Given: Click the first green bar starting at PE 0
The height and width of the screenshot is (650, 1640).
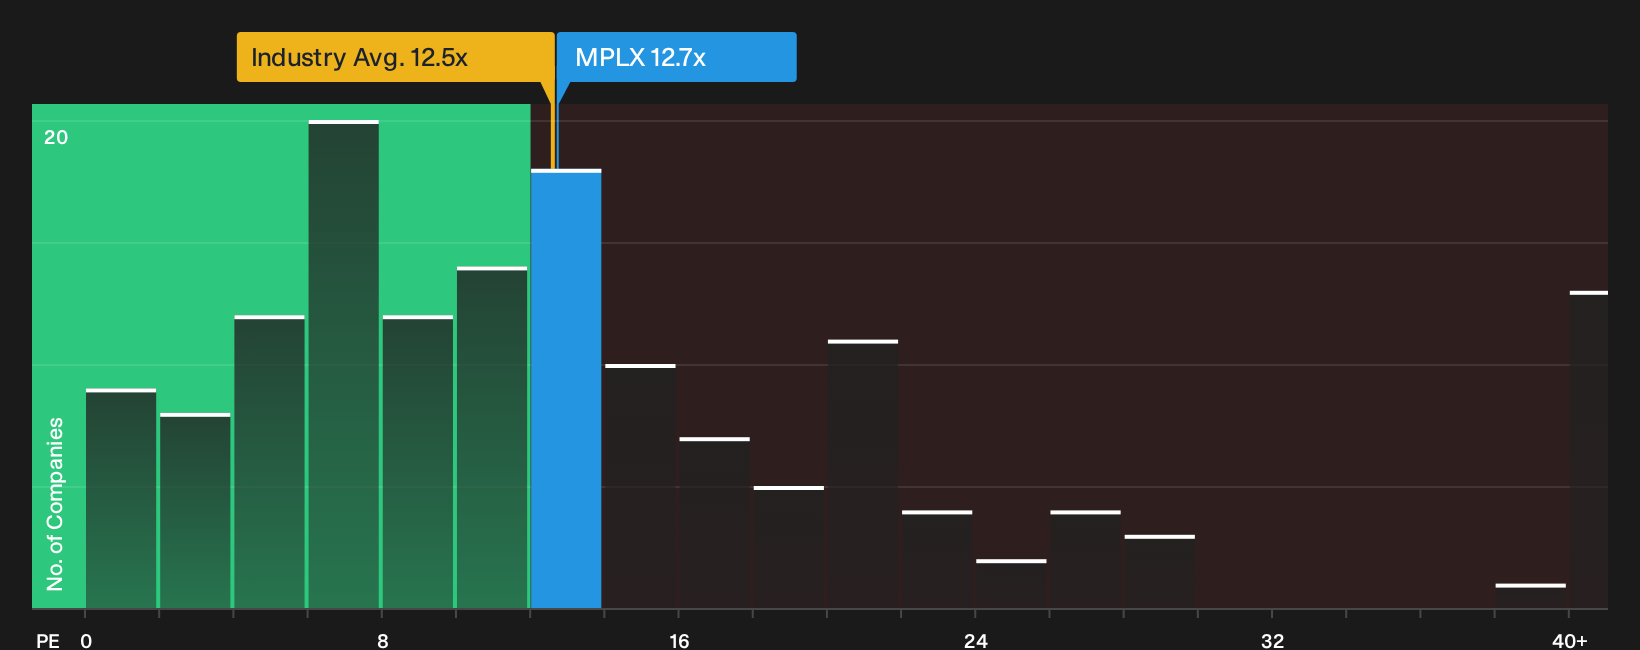Looking at the screenshot, I should pyautogui.click(x=121, y=499).
